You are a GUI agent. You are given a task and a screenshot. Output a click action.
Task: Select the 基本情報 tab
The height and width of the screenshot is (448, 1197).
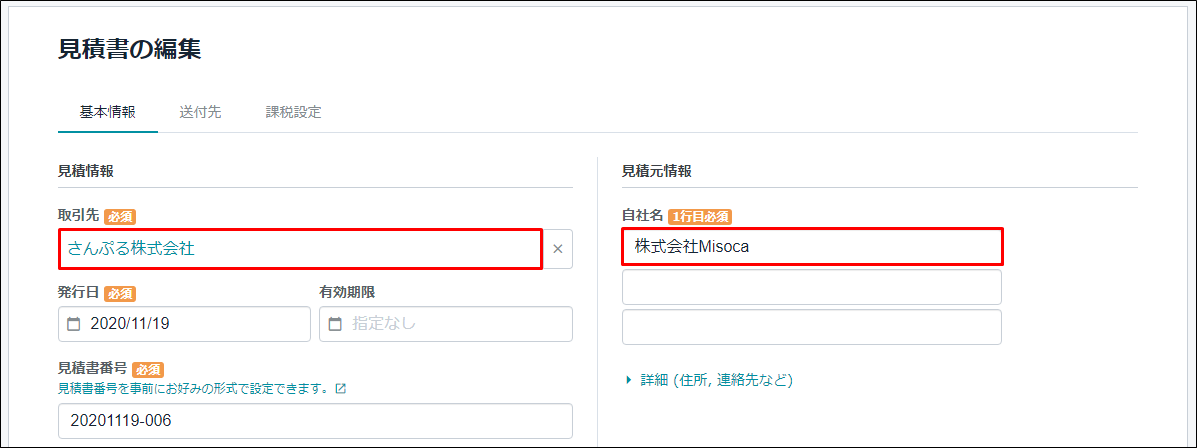click(x=108, y=112)
